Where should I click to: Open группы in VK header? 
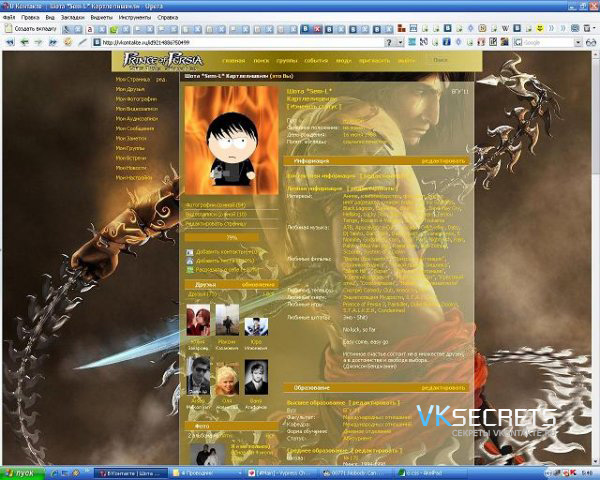287,60
